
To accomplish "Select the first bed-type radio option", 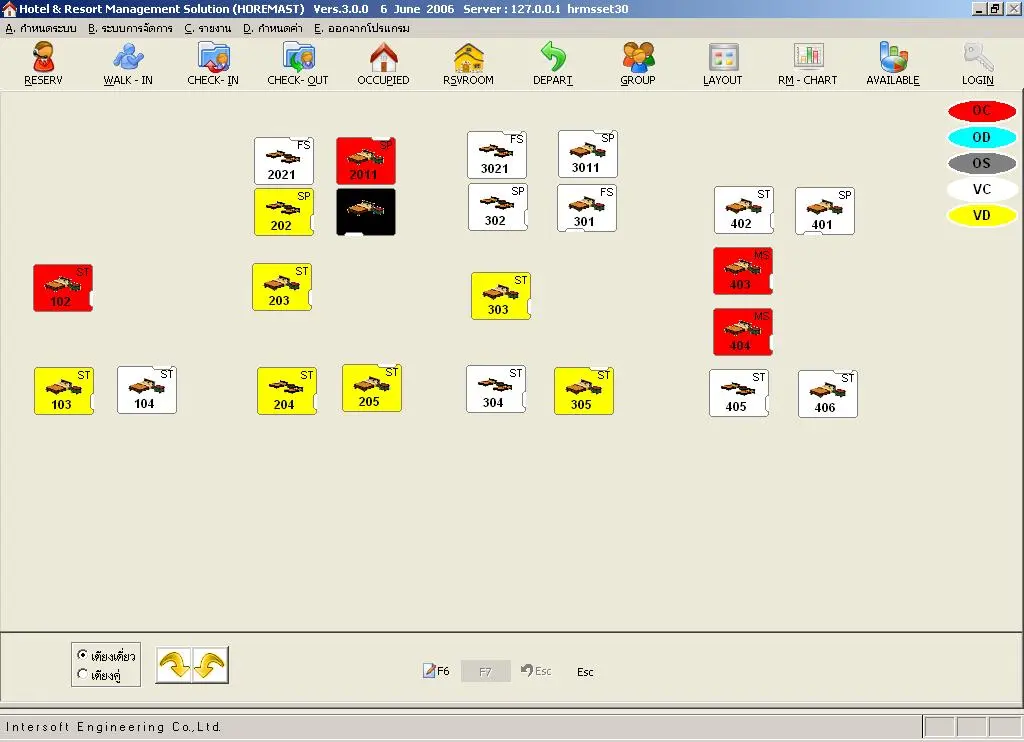I will click(x=106, y=655).
